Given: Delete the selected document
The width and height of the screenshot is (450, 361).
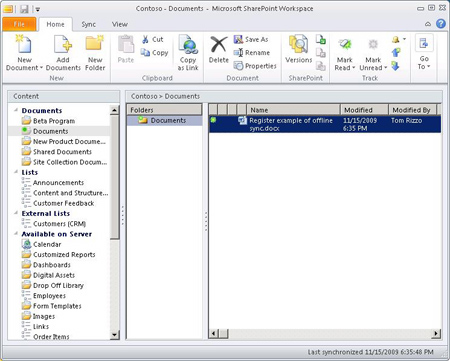Looking at the screenshot, I should tap(219, 50).
